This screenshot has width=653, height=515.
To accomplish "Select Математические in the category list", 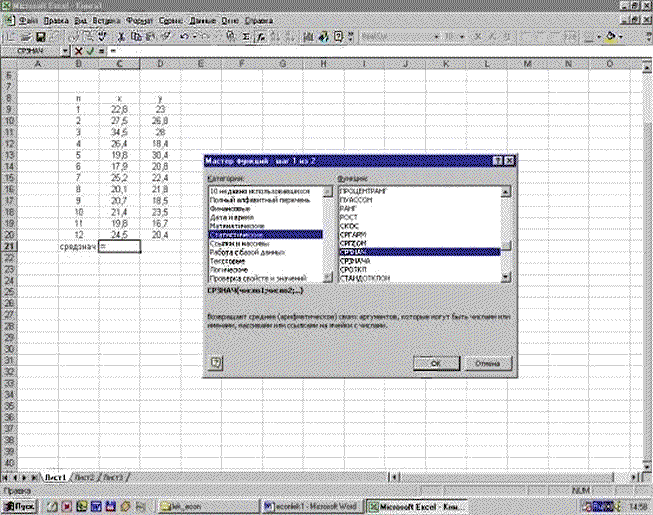I will (x=236, y=226).
